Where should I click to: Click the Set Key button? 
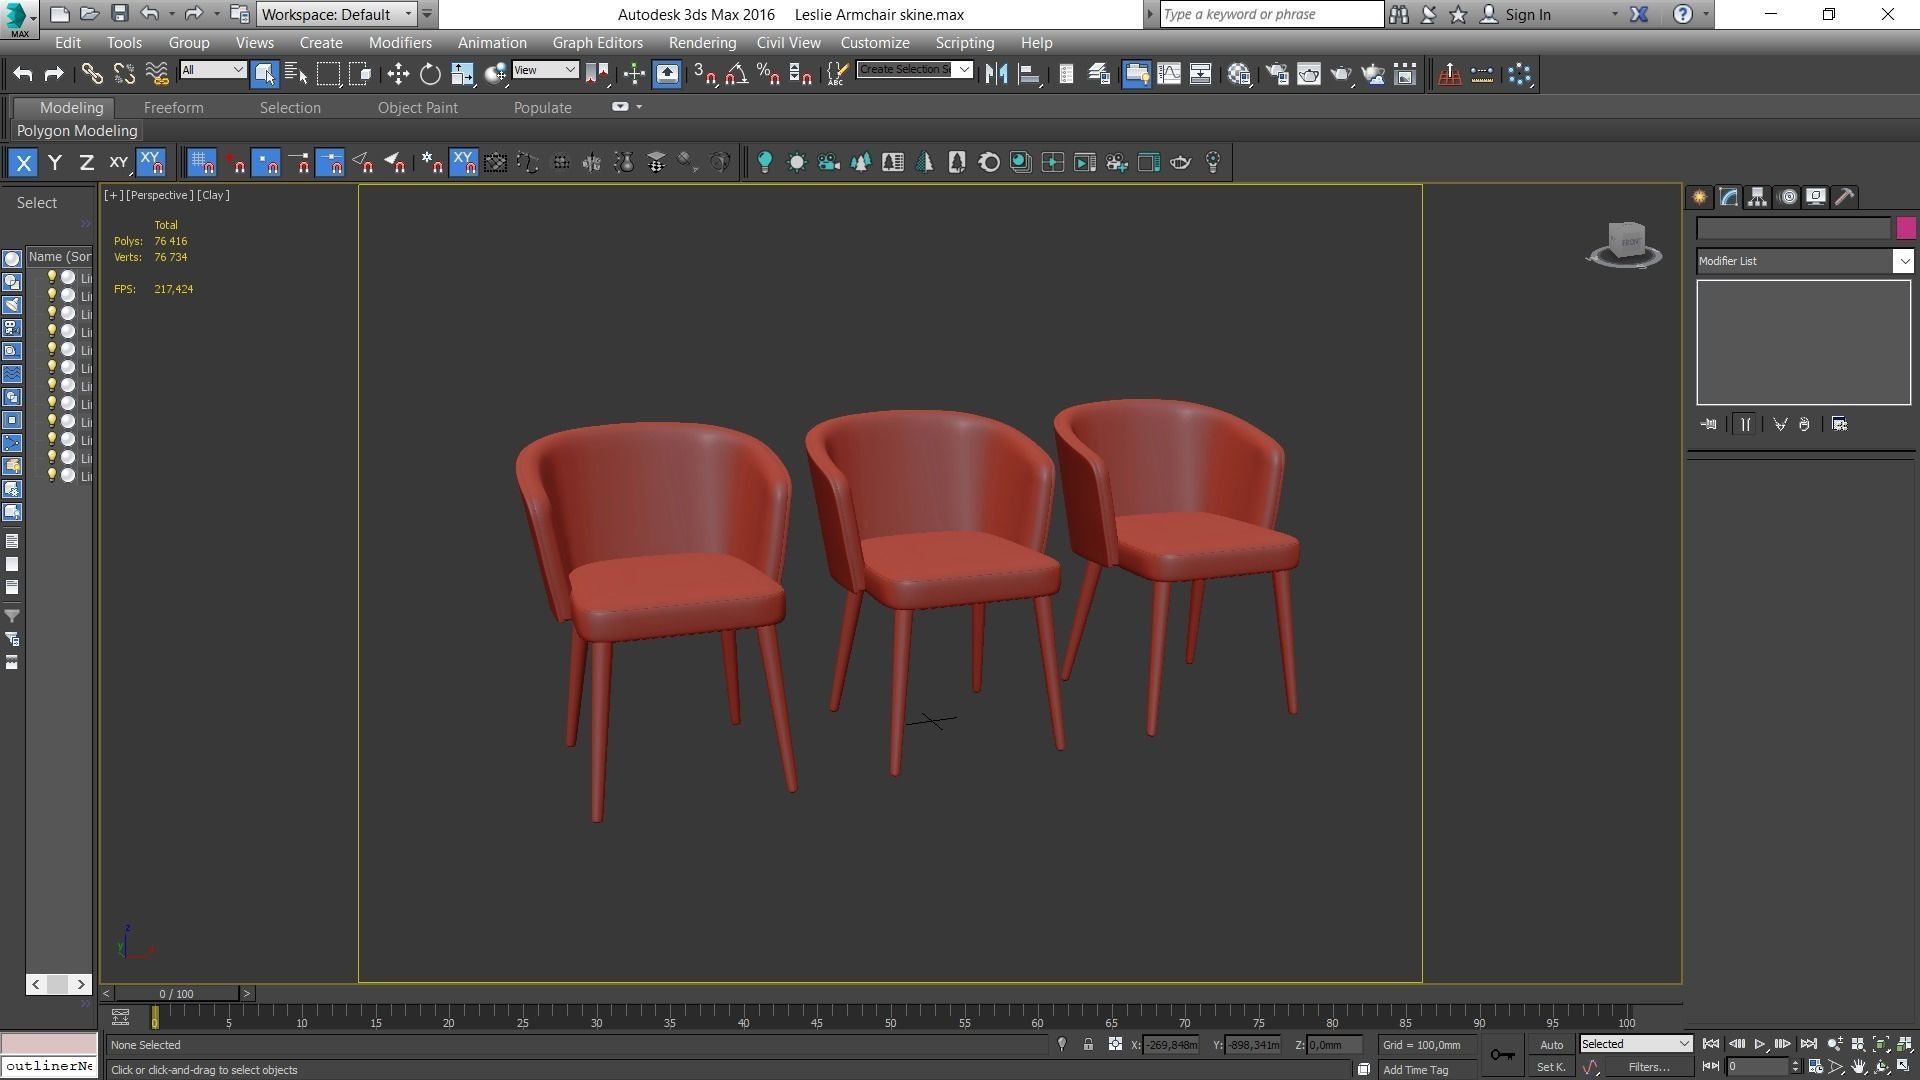coord(1551,1067)
